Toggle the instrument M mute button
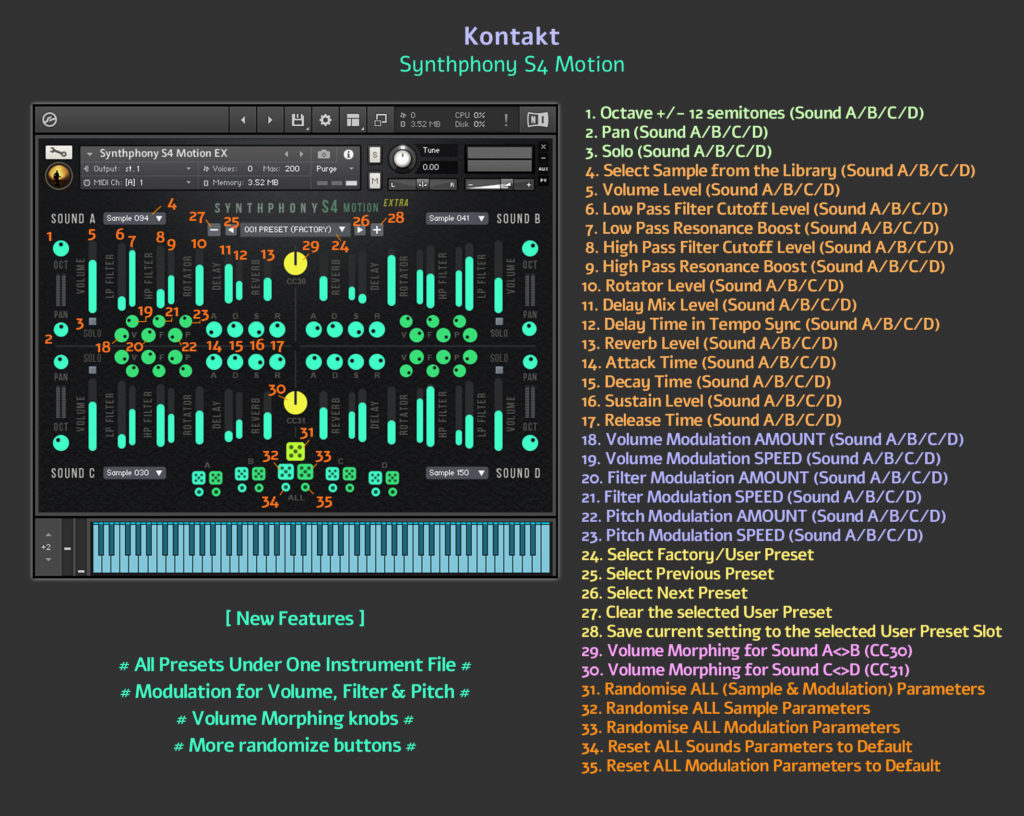 tap(375, 180)
